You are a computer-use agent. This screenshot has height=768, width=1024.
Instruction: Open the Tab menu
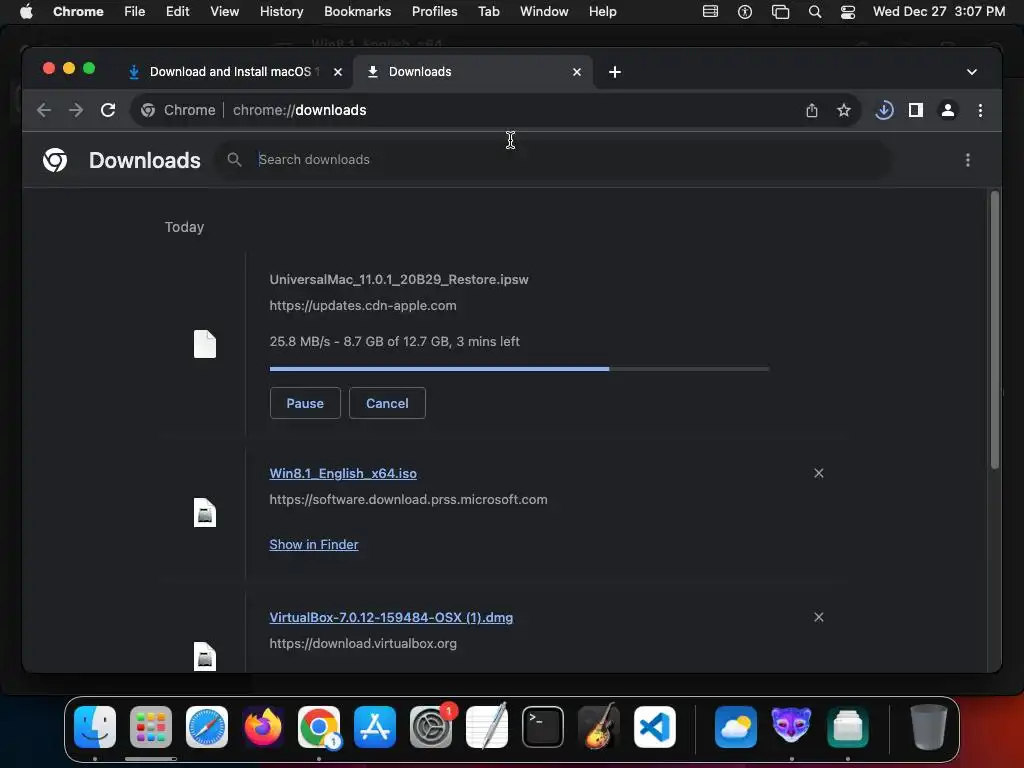pos(488,12)
